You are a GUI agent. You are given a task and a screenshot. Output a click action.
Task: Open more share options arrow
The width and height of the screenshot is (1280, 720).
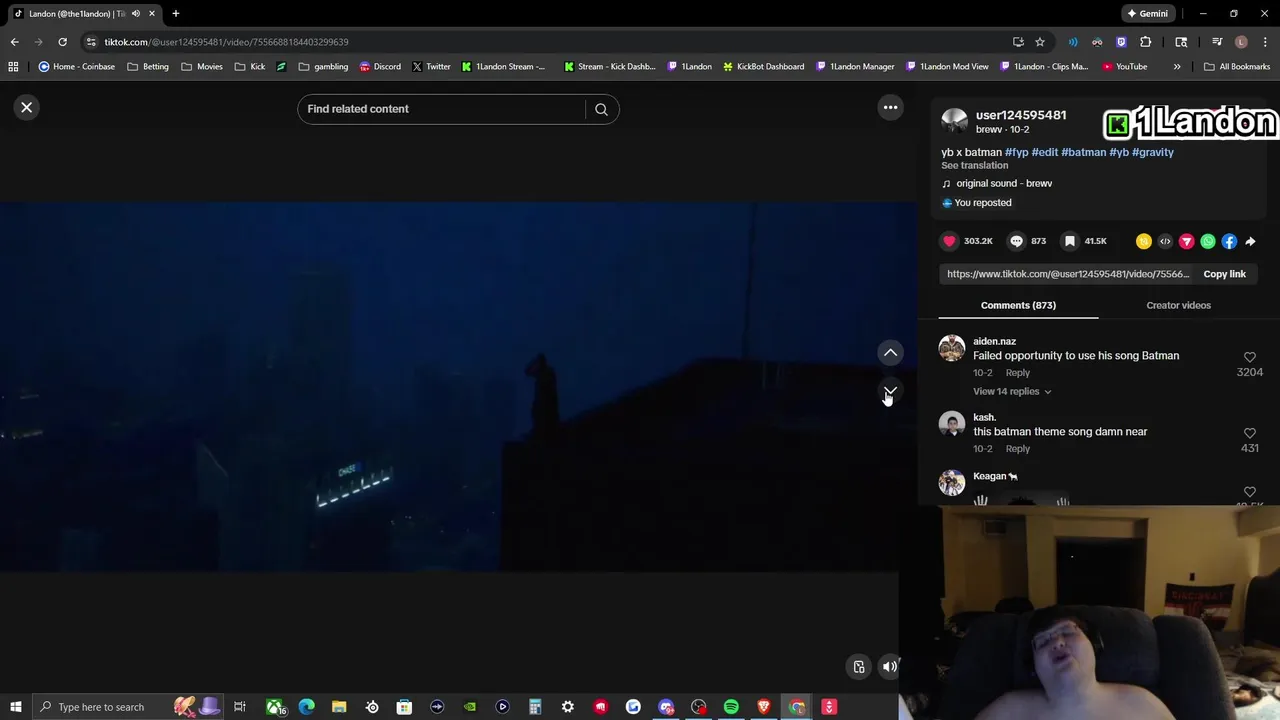pyautogui.click(x=1250, y=241)
